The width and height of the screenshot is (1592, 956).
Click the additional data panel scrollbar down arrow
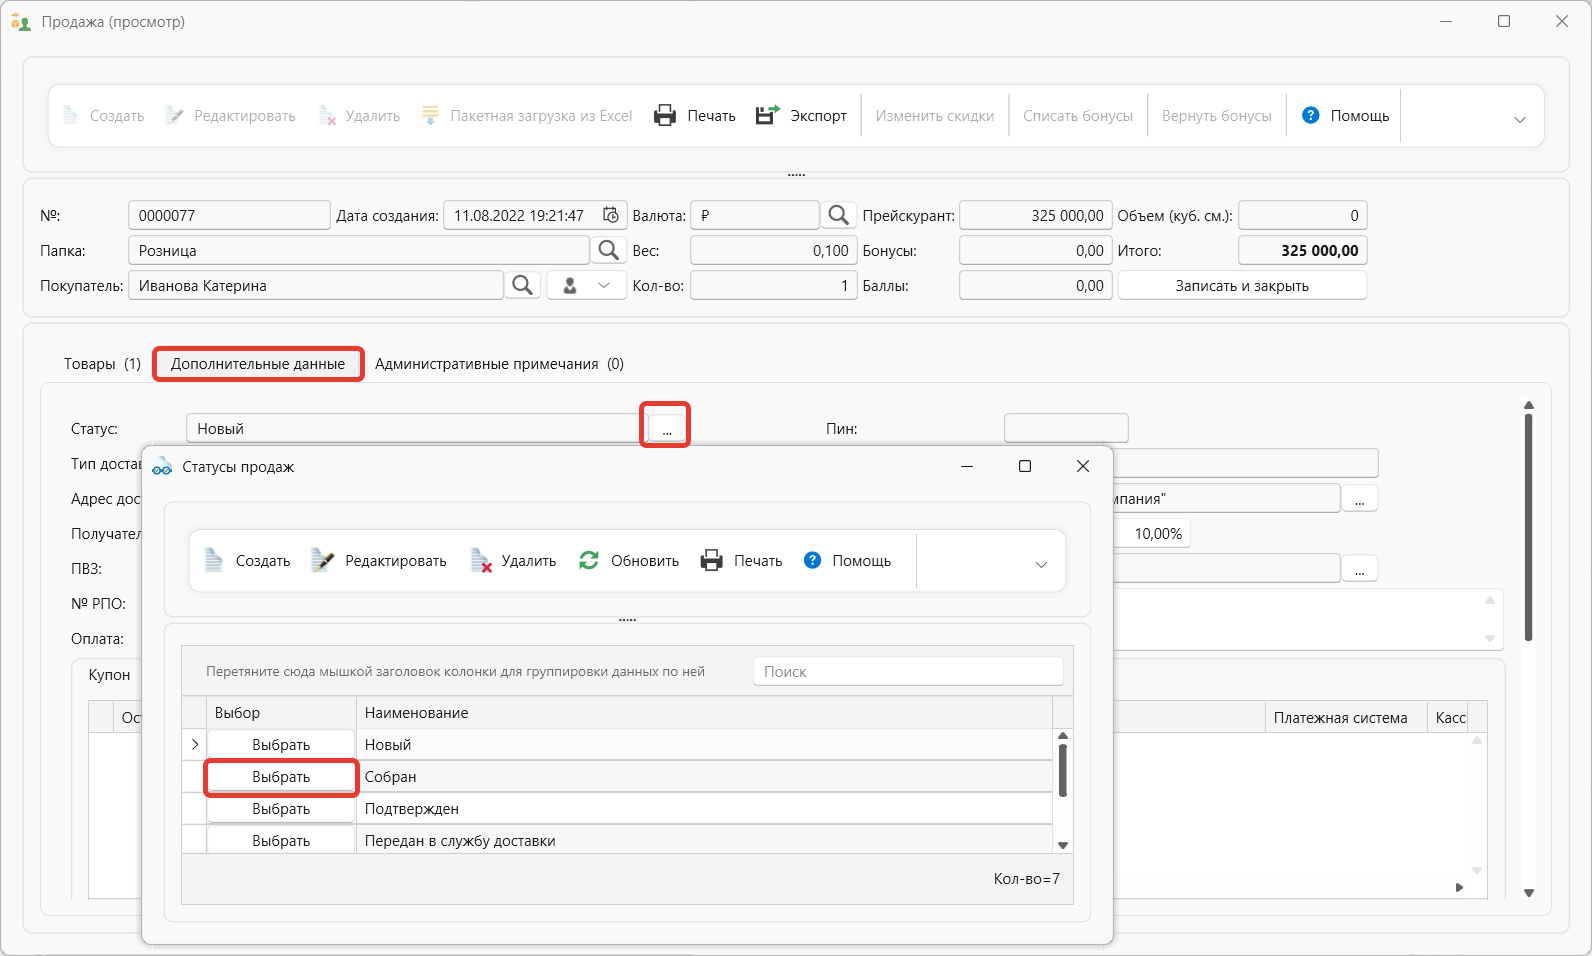(x=1528, y=893)
